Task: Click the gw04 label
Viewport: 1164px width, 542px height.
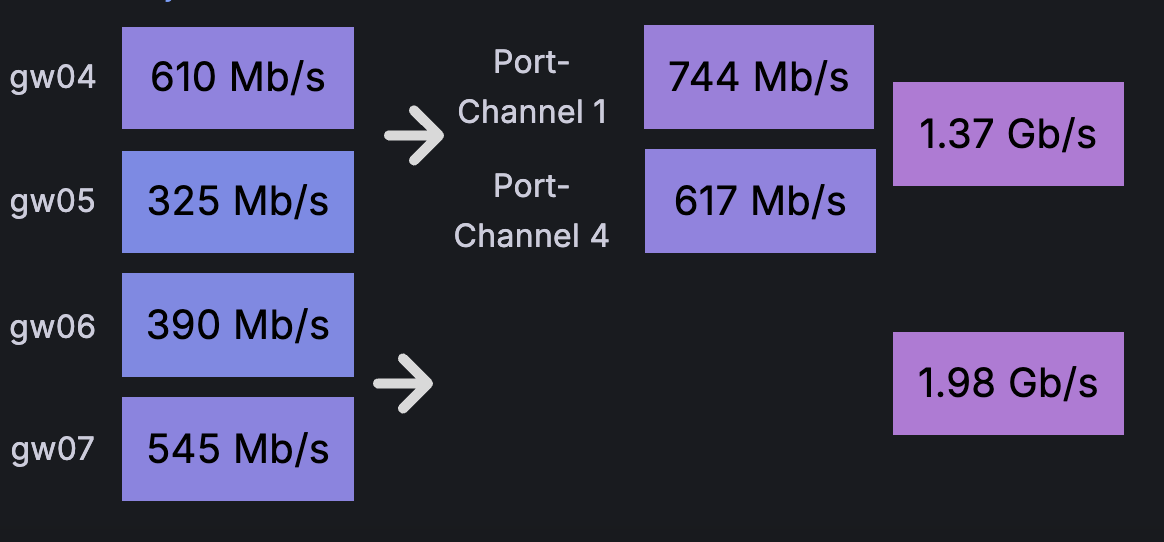Action: (x=53, y=78)
